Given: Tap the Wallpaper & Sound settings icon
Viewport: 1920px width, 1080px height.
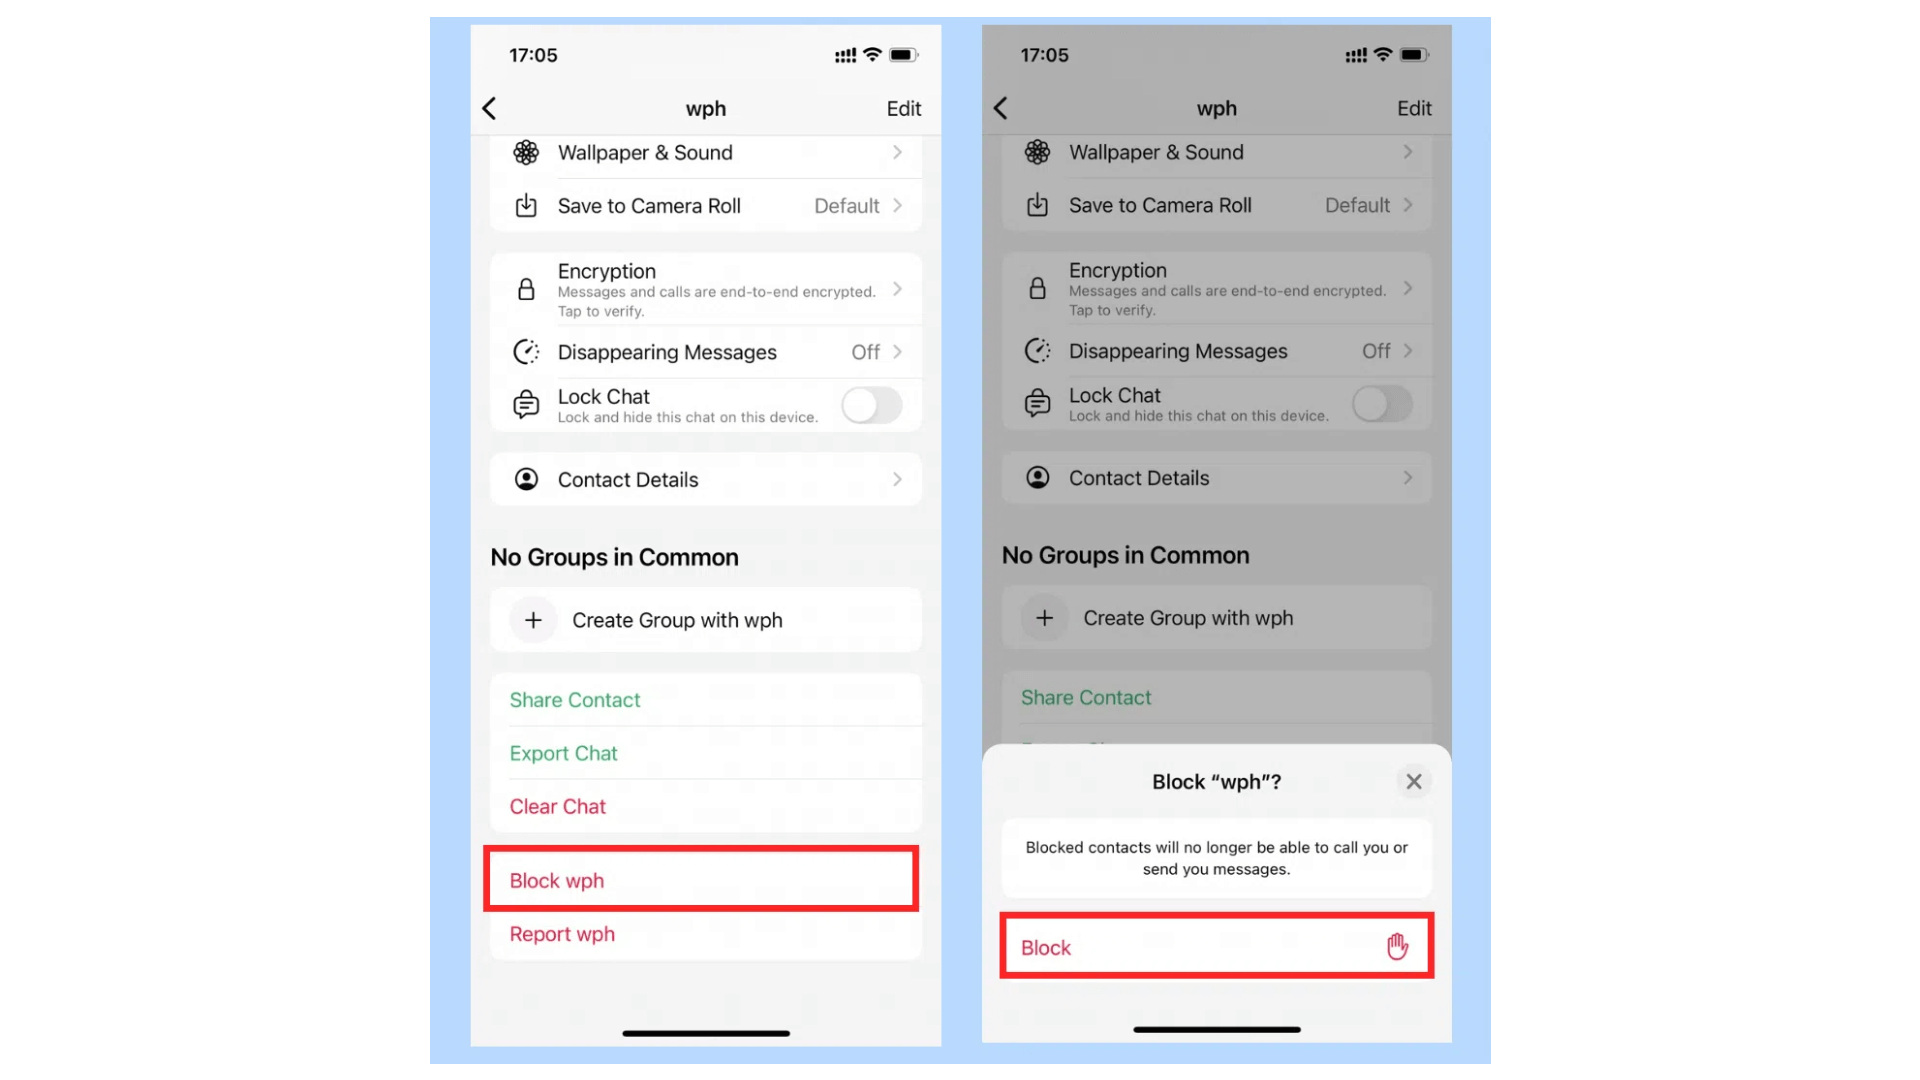Looking at the screenshot, I should pos(526,152).
